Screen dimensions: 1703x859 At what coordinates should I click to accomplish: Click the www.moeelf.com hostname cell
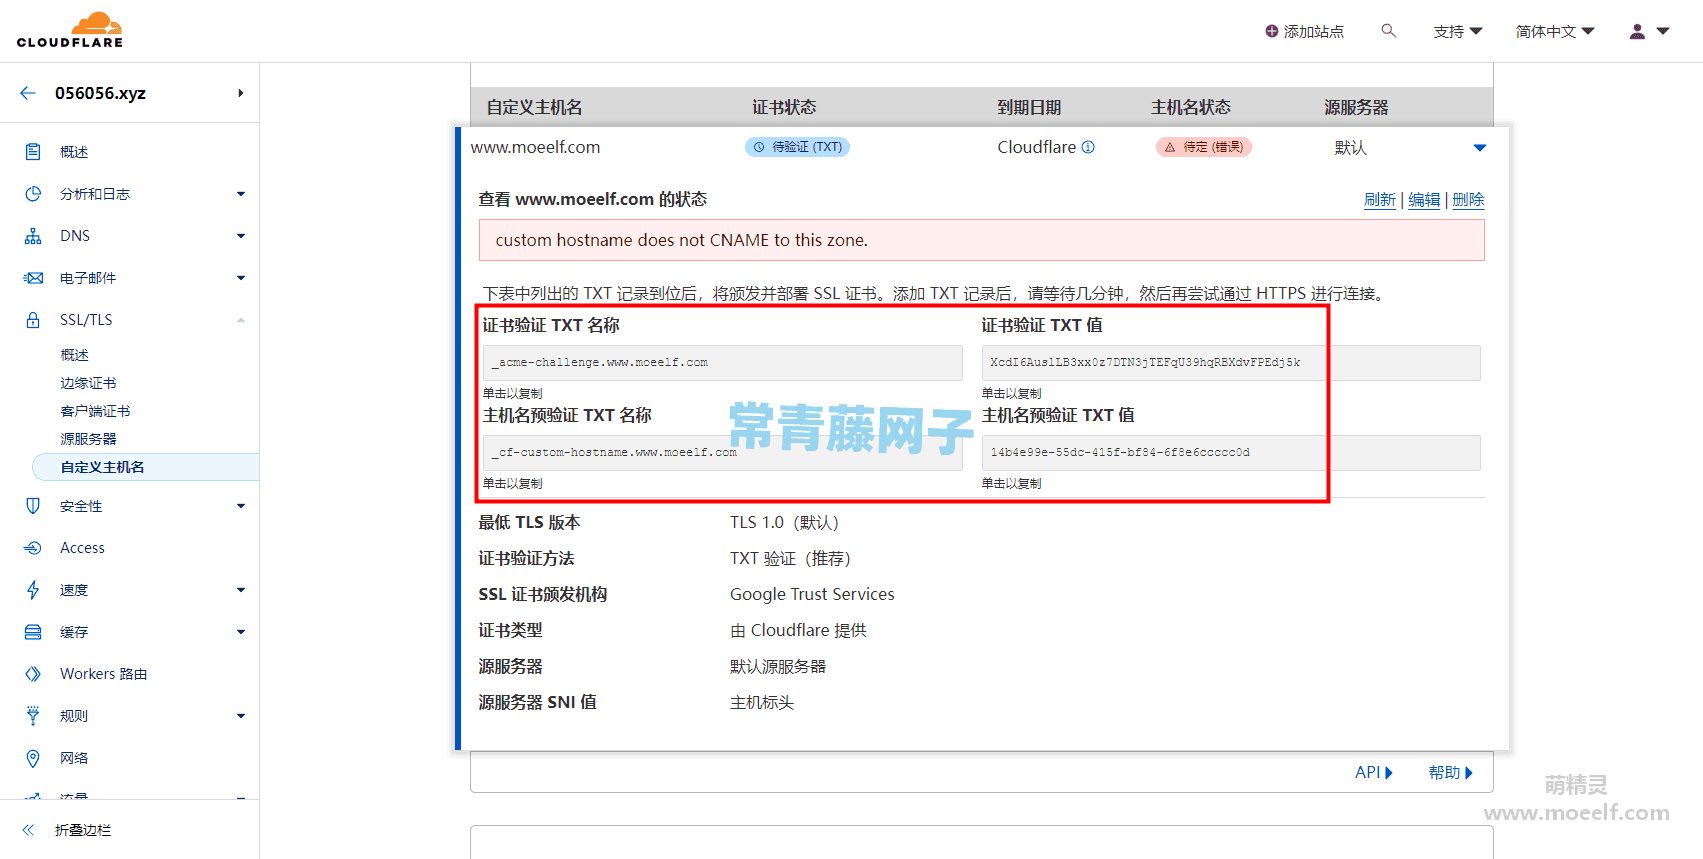pos(535,147)
